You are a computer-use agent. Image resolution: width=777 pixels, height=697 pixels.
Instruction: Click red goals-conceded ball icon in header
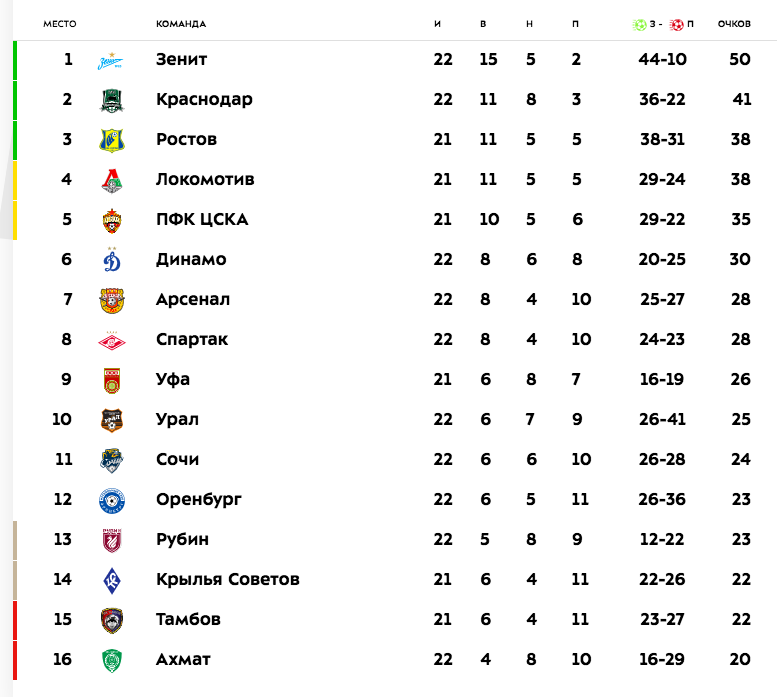tap(676, 24)
